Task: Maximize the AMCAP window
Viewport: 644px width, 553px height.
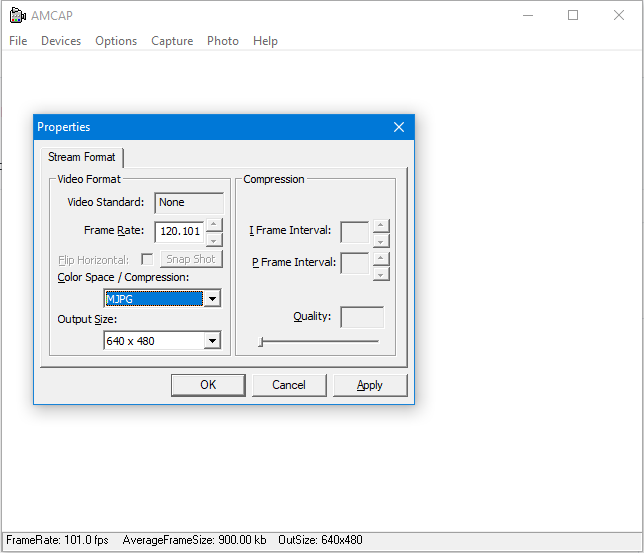Action: click(x=573, y=16)
